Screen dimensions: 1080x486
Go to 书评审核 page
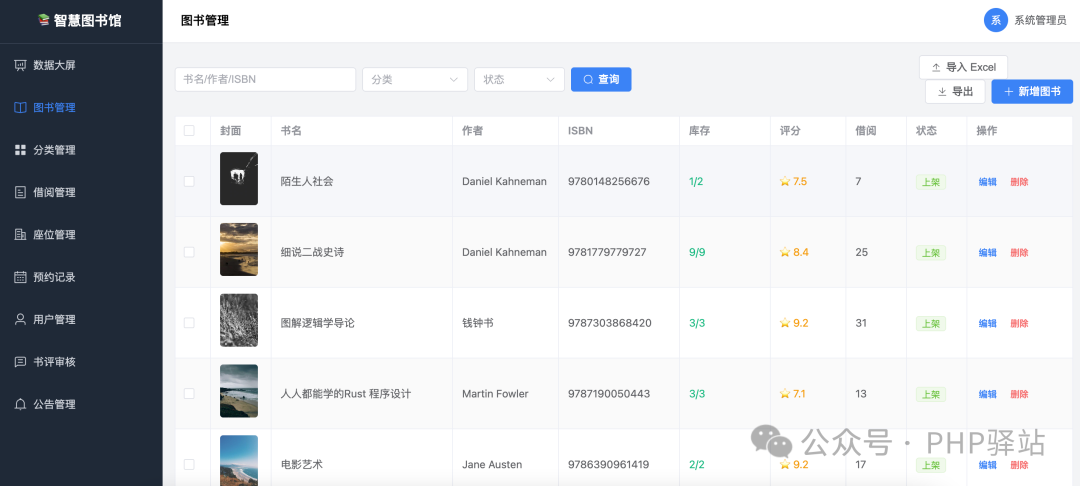(x=81, y=362)
